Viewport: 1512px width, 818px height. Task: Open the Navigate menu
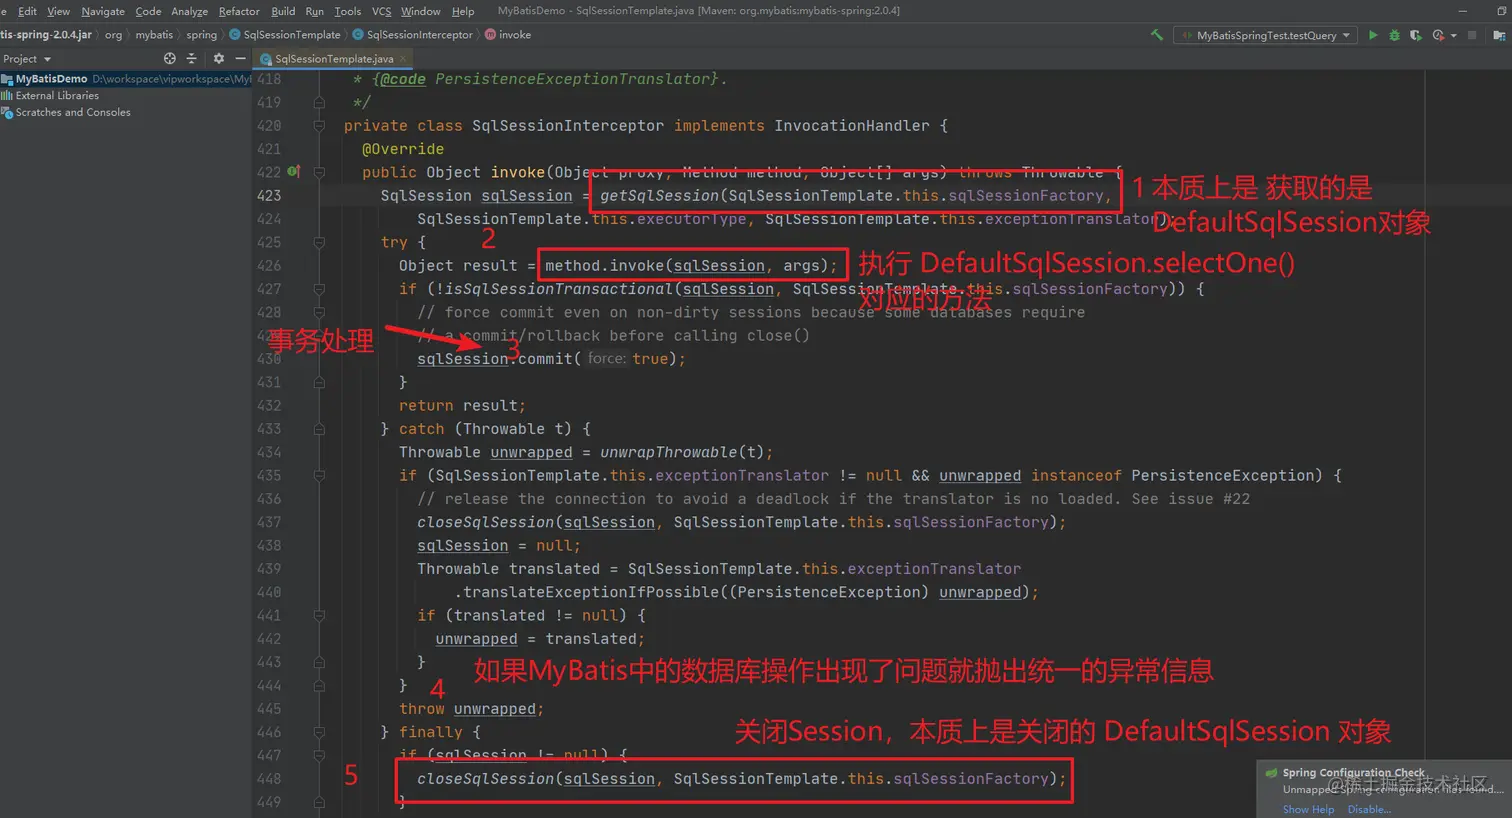103,11
